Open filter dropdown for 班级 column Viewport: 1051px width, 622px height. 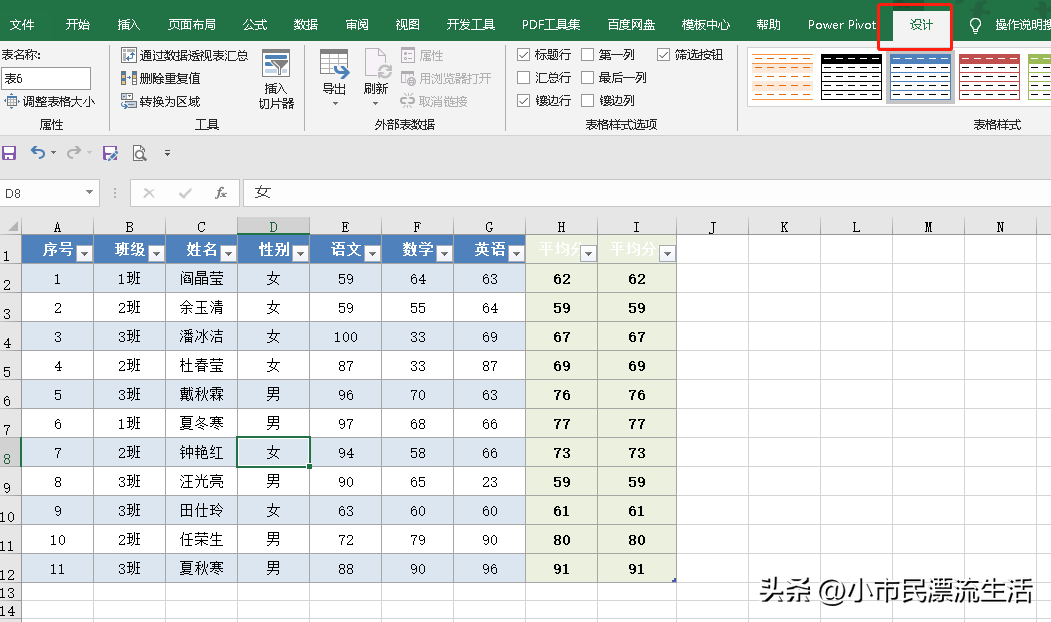coord(156,253)
